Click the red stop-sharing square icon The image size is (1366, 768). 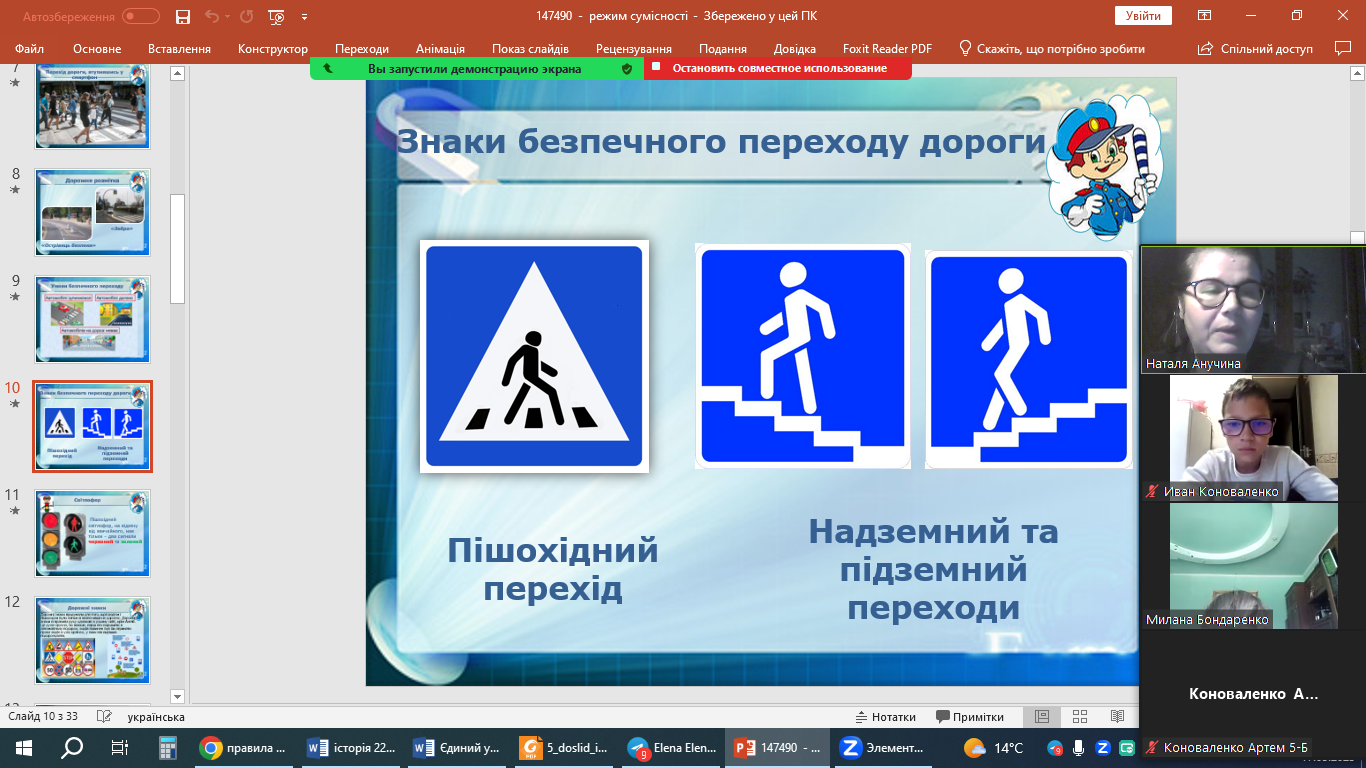tap(655, 66)
